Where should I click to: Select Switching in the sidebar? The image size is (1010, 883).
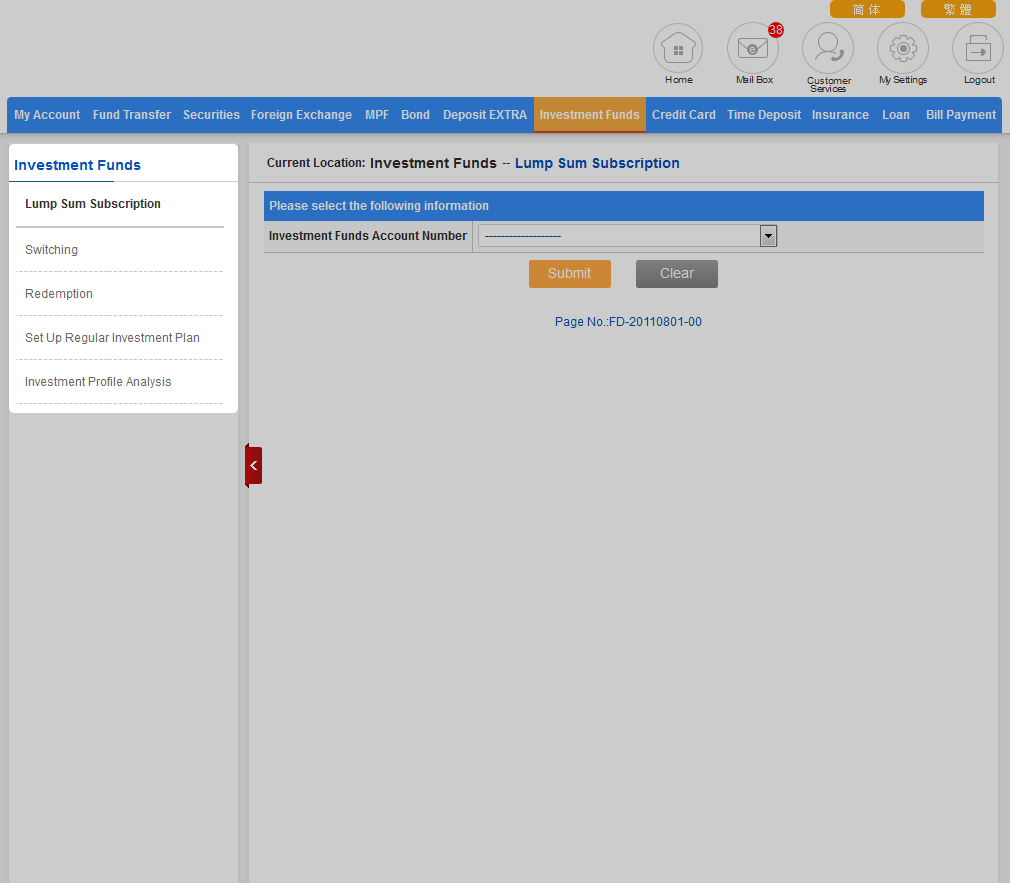pos(51,250)
